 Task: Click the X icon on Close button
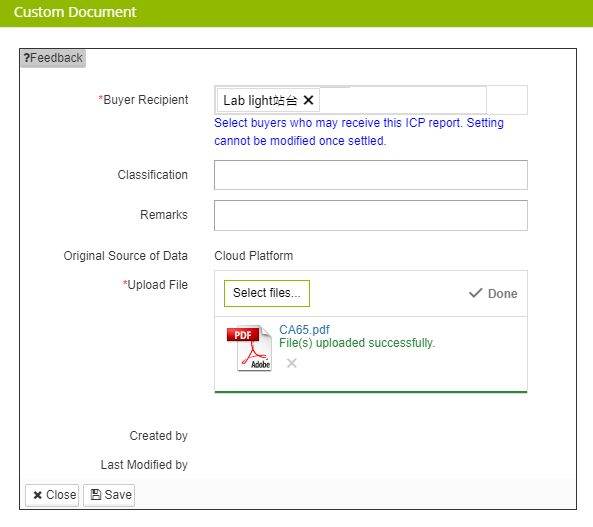(37, 495)
